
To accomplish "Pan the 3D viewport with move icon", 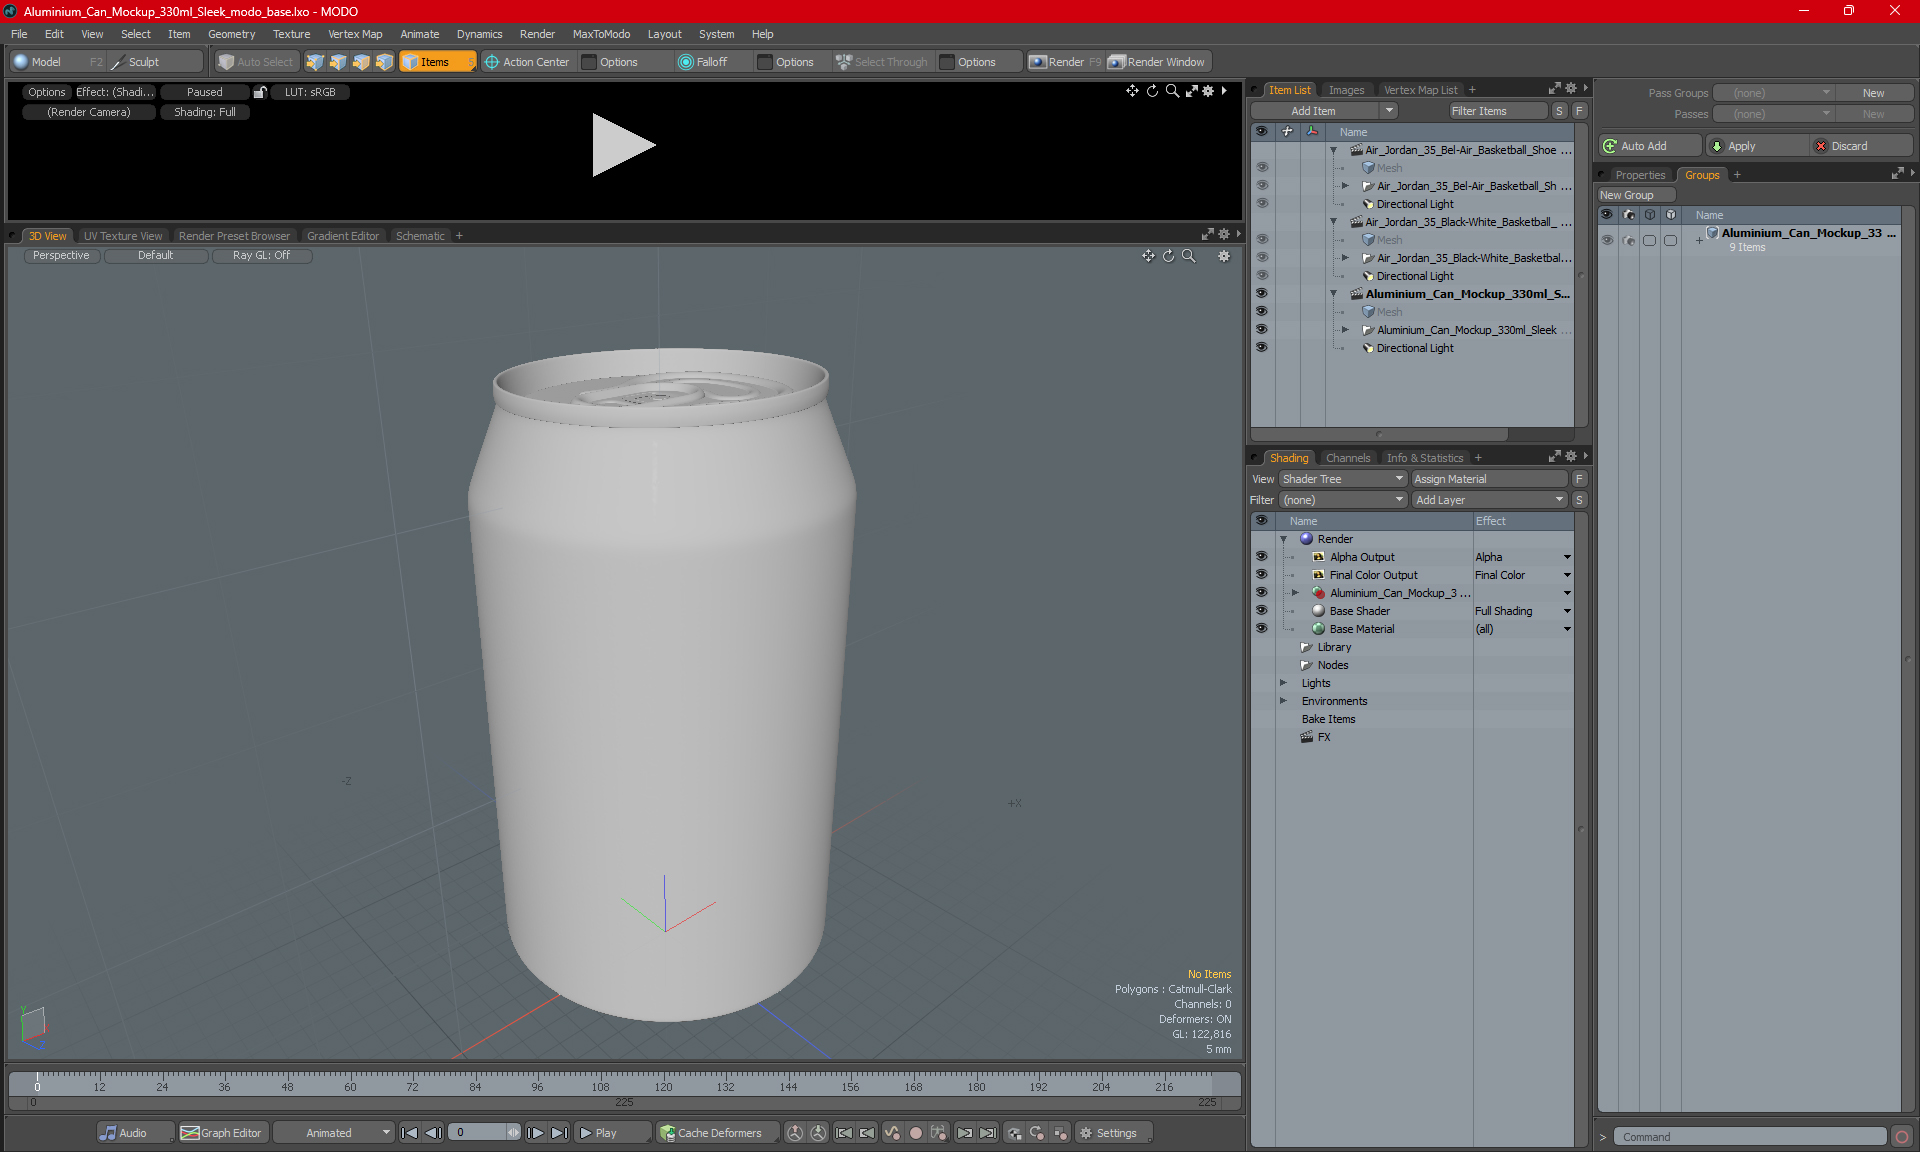I will tap(1148, 256).
